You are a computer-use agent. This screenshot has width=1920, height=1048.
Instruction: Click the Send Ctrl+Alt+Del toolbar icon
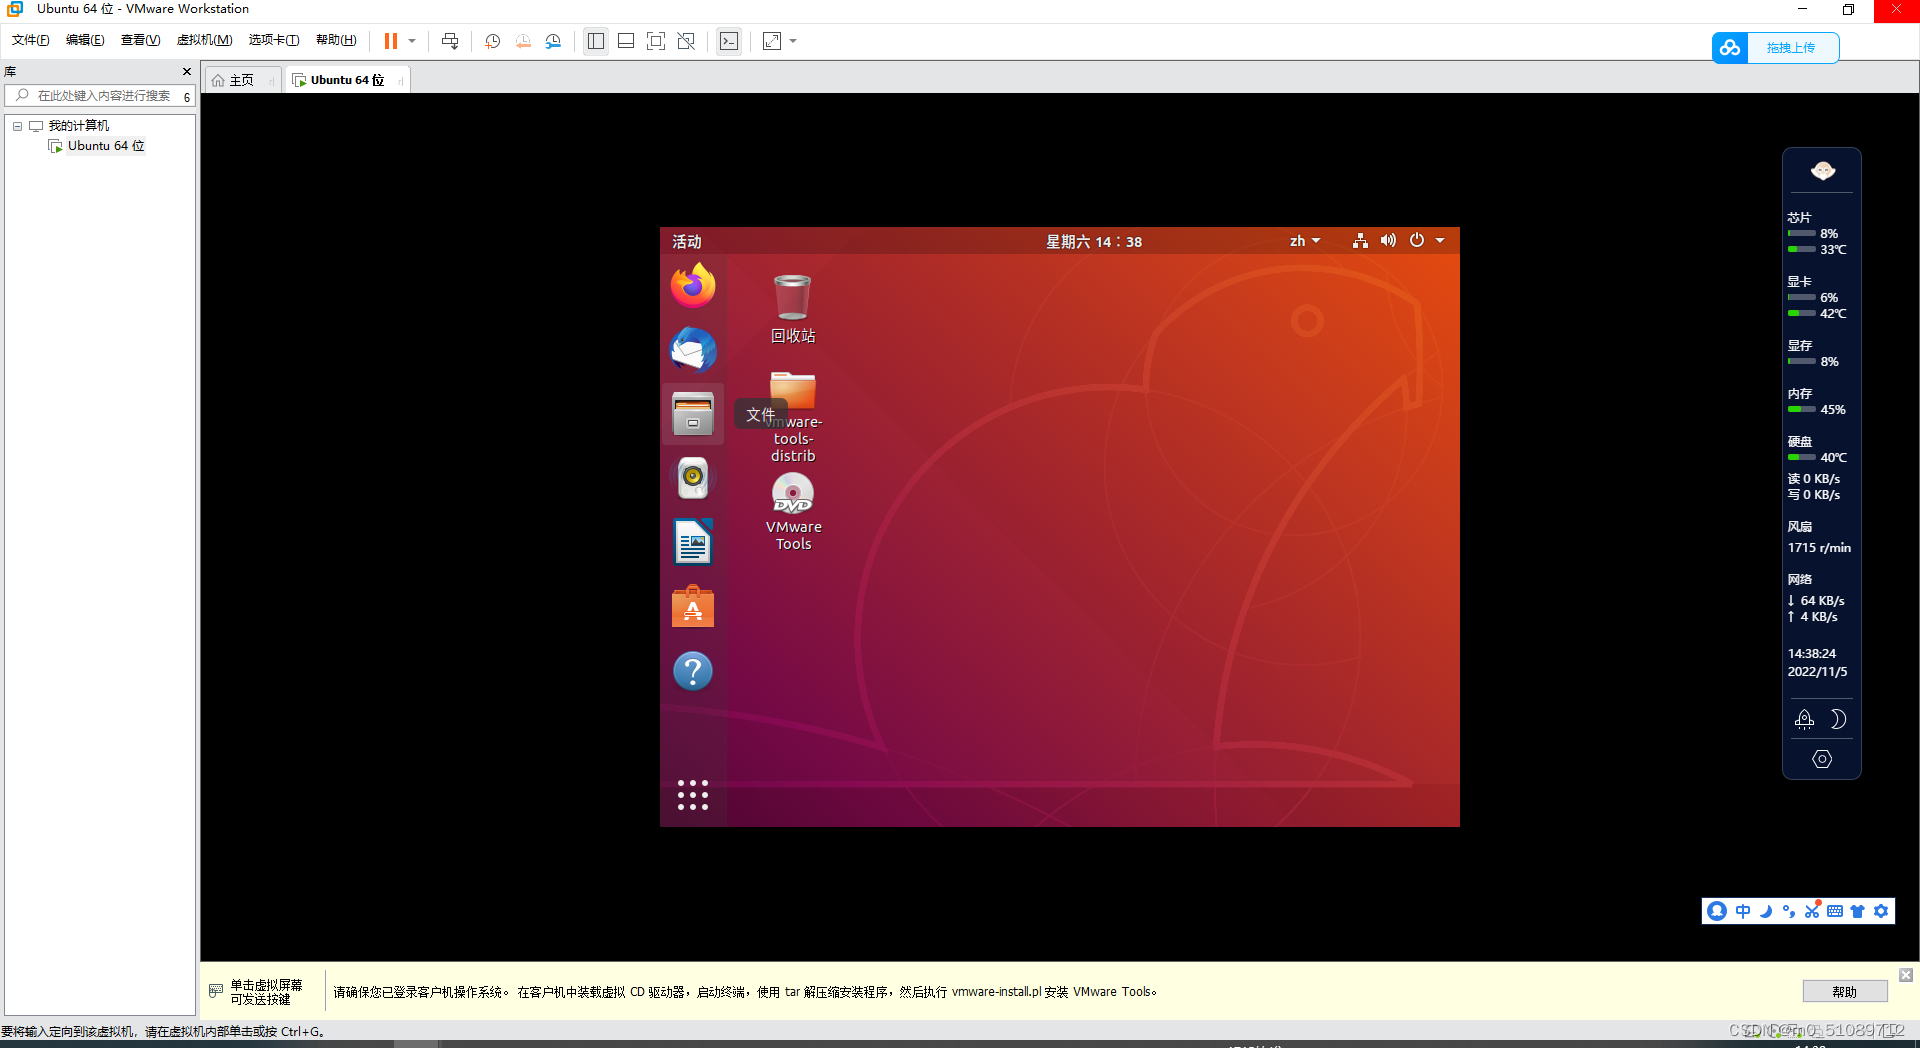click(x=450, y=41)
